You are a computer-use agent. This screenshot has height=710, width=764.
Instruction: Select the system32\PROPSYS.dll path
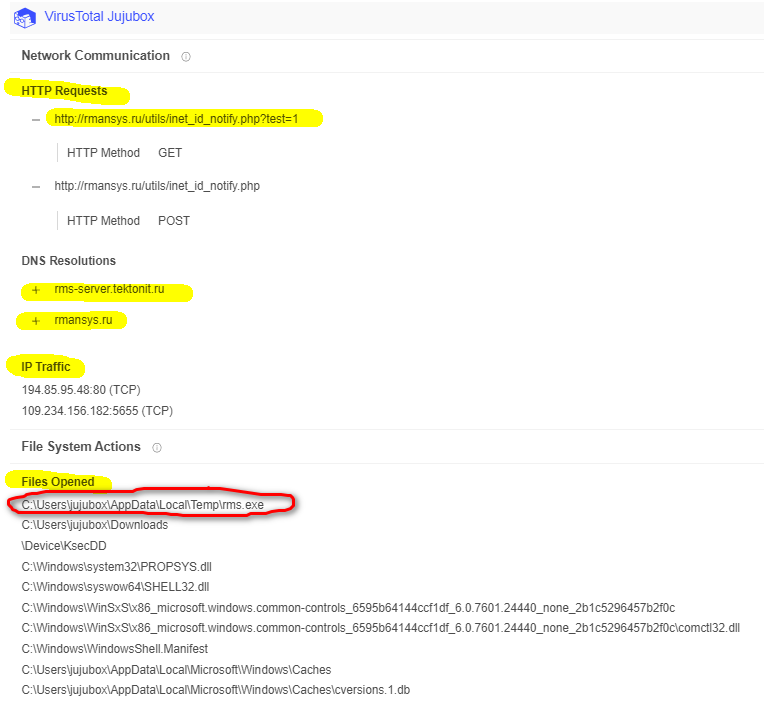point(116,567)
